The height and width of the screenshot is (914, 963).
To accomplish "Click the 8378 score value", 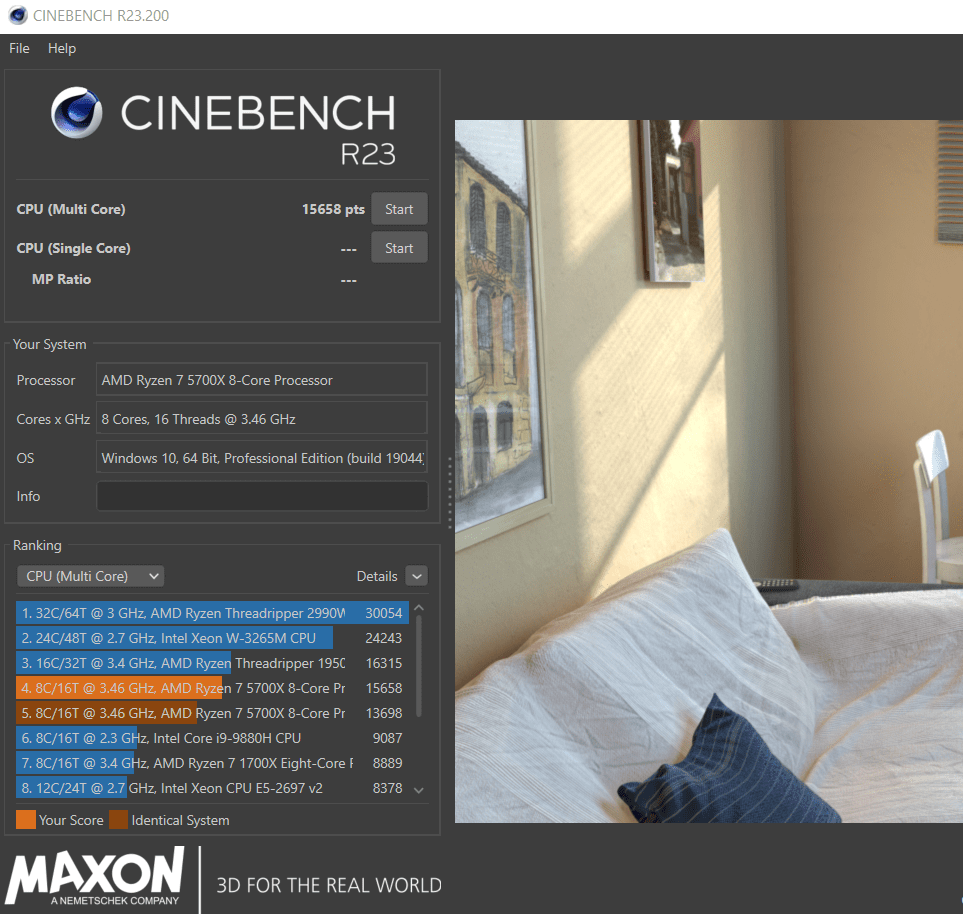I will 388,788.
